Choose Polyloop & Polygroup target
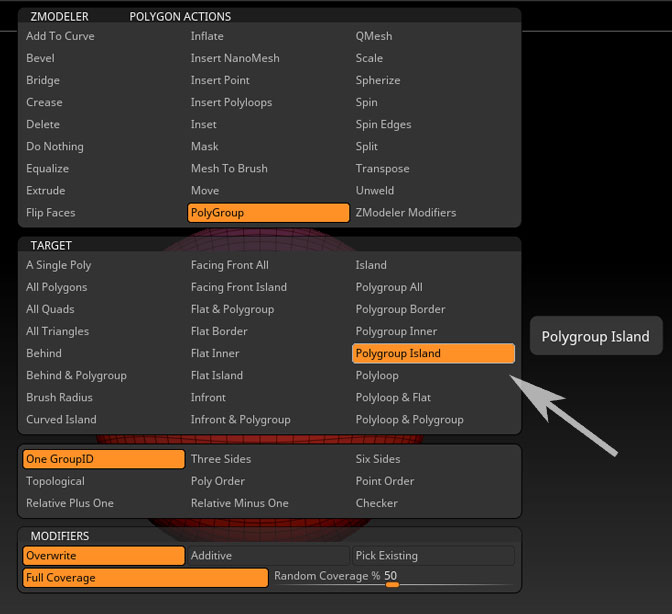 pos(409,419)
